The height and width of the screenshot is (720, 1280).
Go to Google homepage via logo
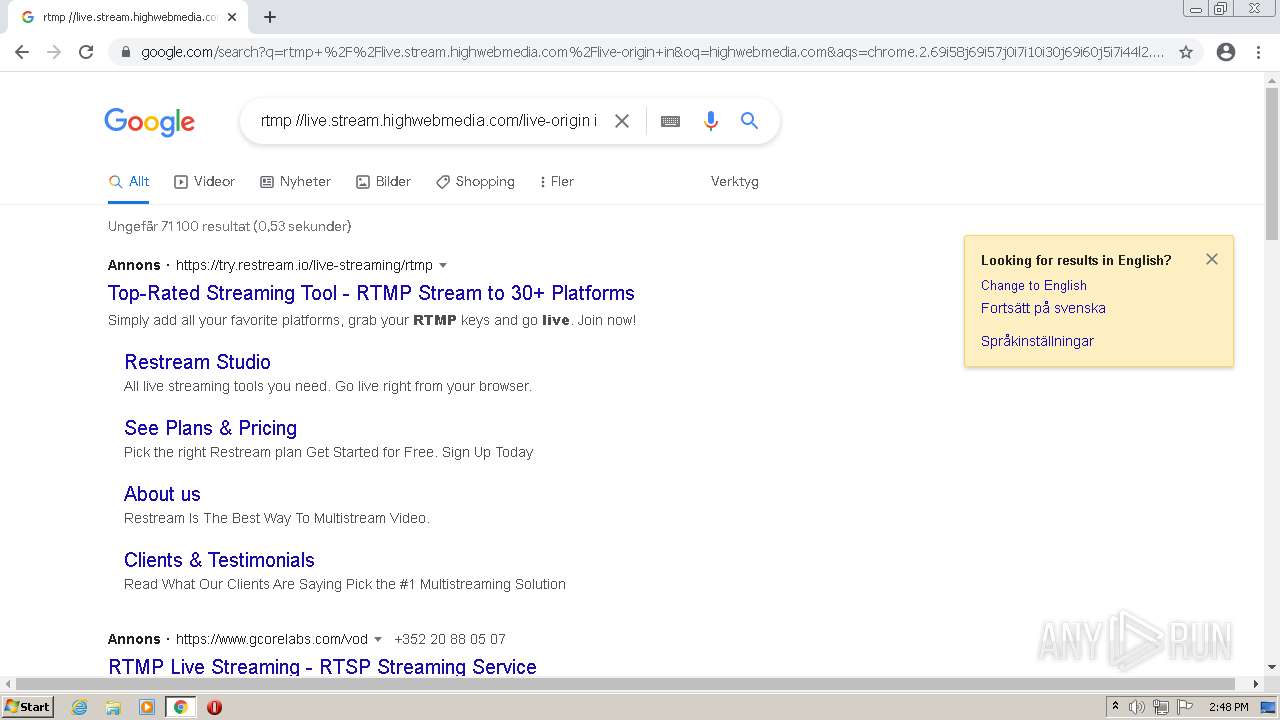pos(149,122)
